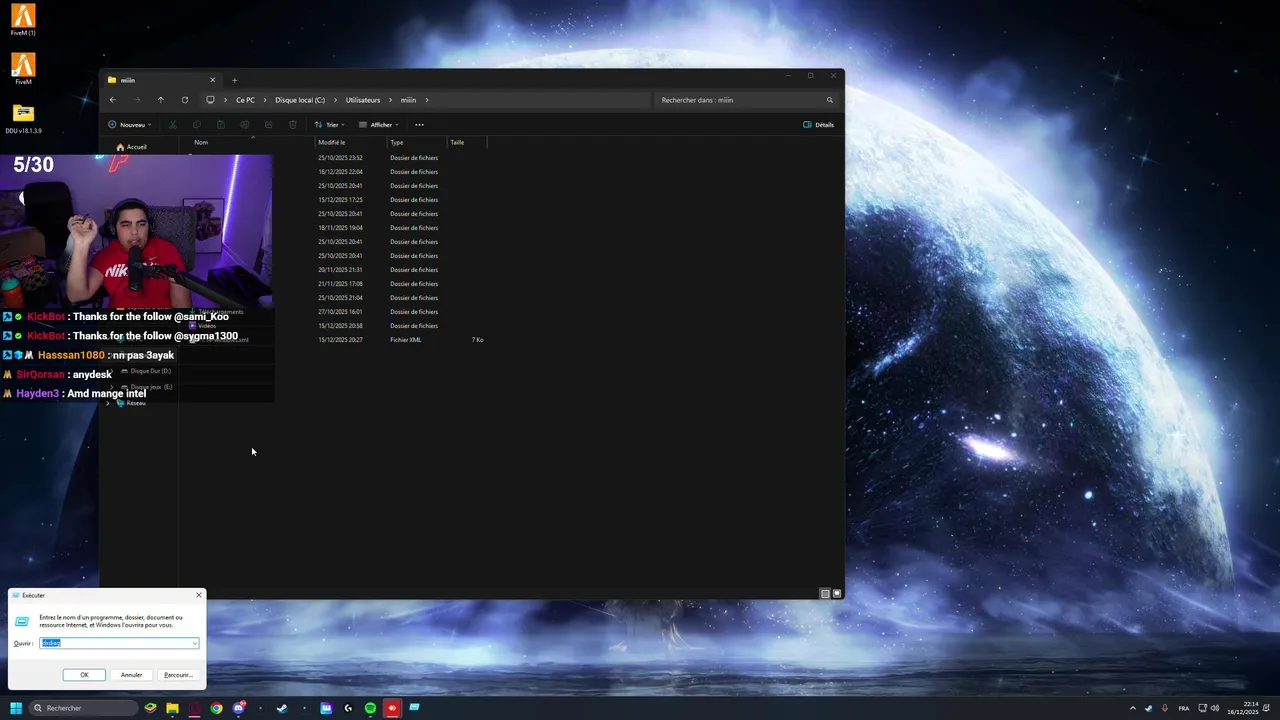Select Accueil in the navigation pane
This screenshot has width=1280, height=720.
(131, 147)
